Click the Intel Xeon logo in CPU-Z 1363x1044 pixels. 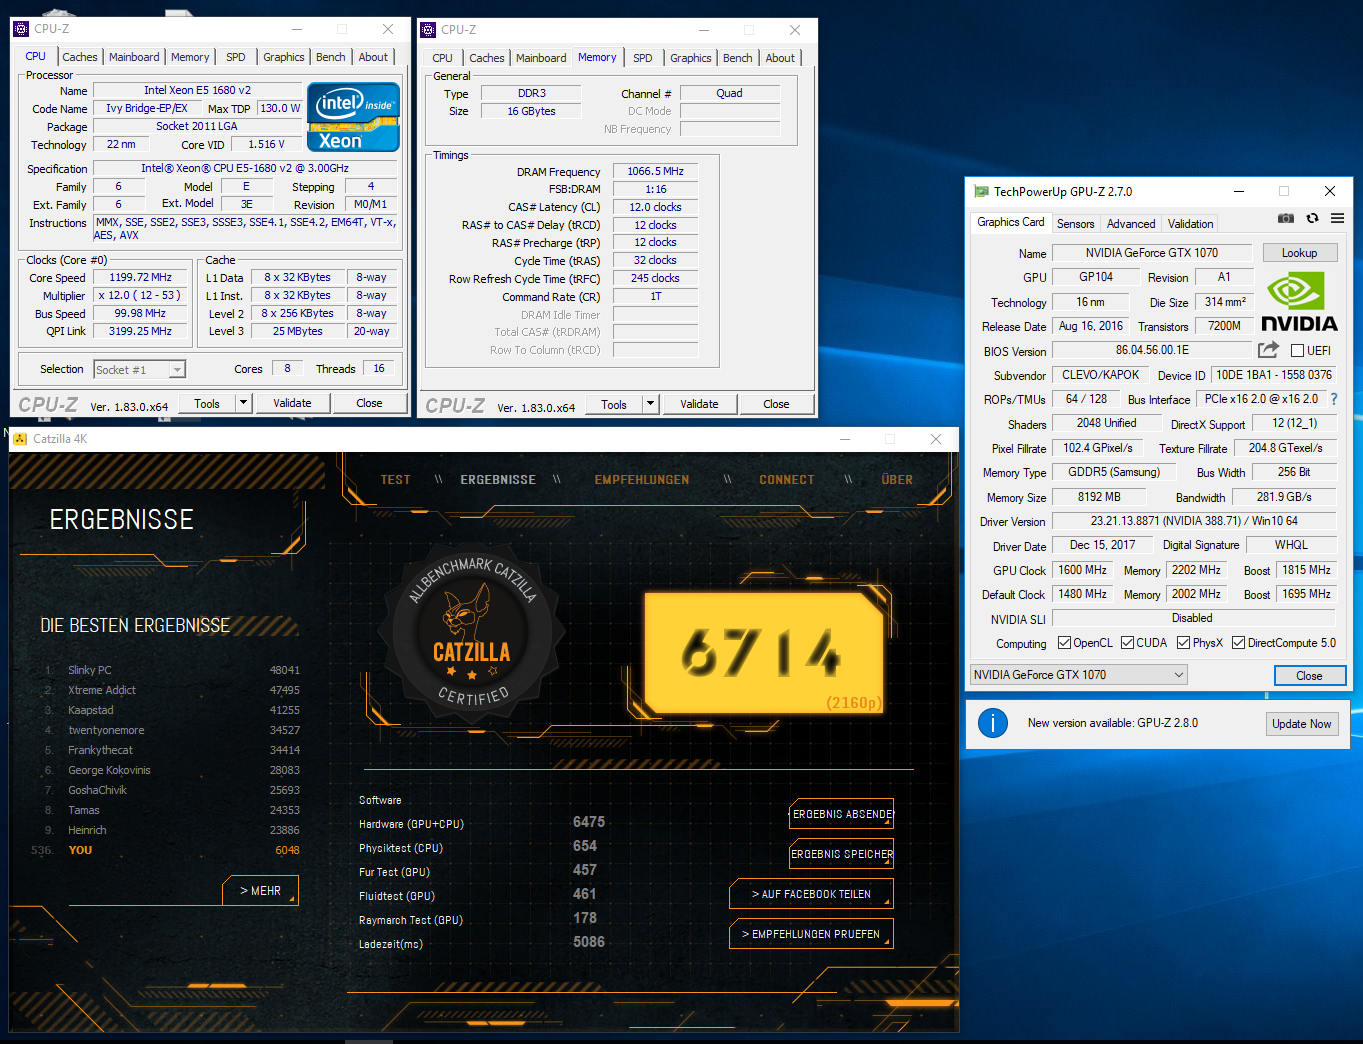coord(353,117)
